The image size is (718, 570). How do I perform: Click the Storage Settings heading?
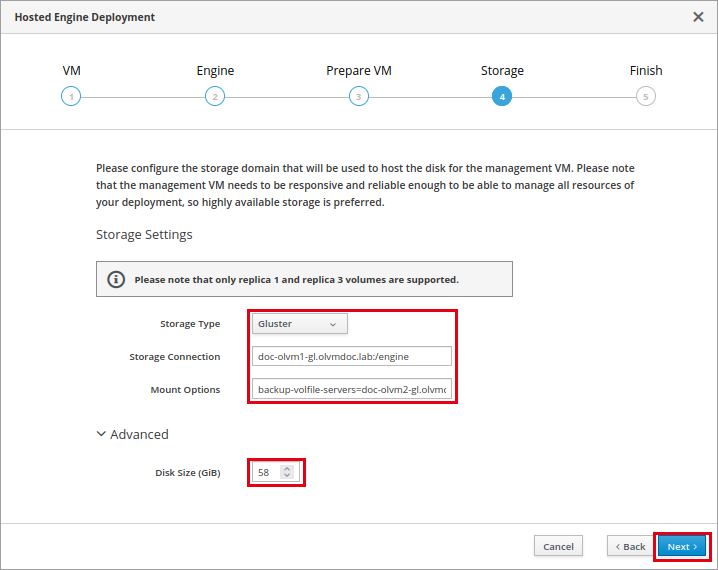point(144,234)
